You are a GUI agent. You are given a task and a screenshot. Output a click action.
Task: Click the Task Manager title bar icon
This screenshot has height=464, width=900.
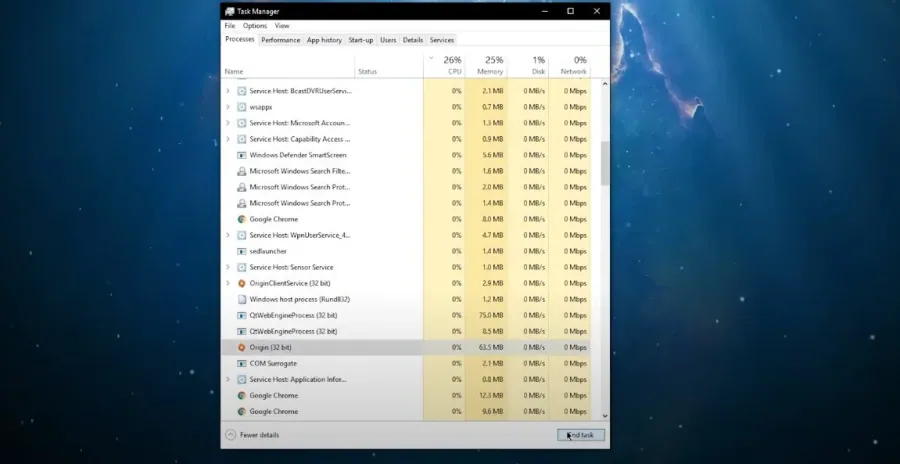pos(230,11)
